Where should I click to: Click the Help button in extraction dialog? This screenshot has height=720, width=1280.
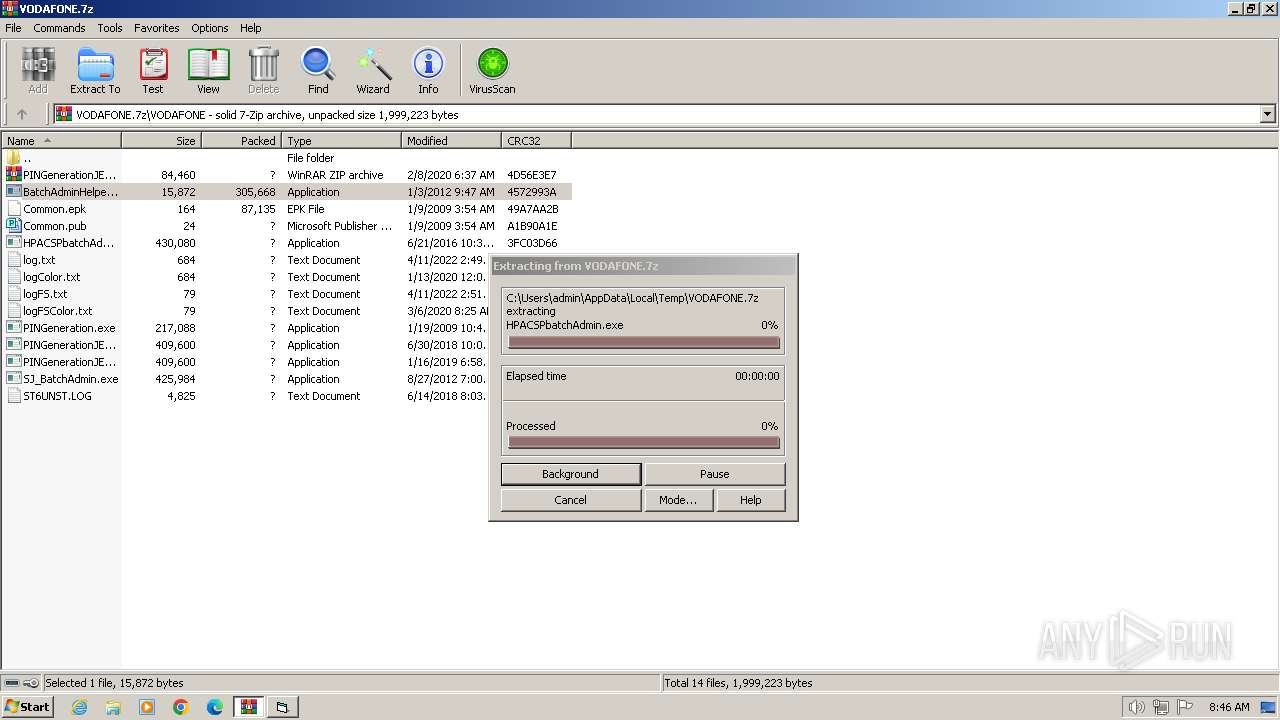coord(751,500)
